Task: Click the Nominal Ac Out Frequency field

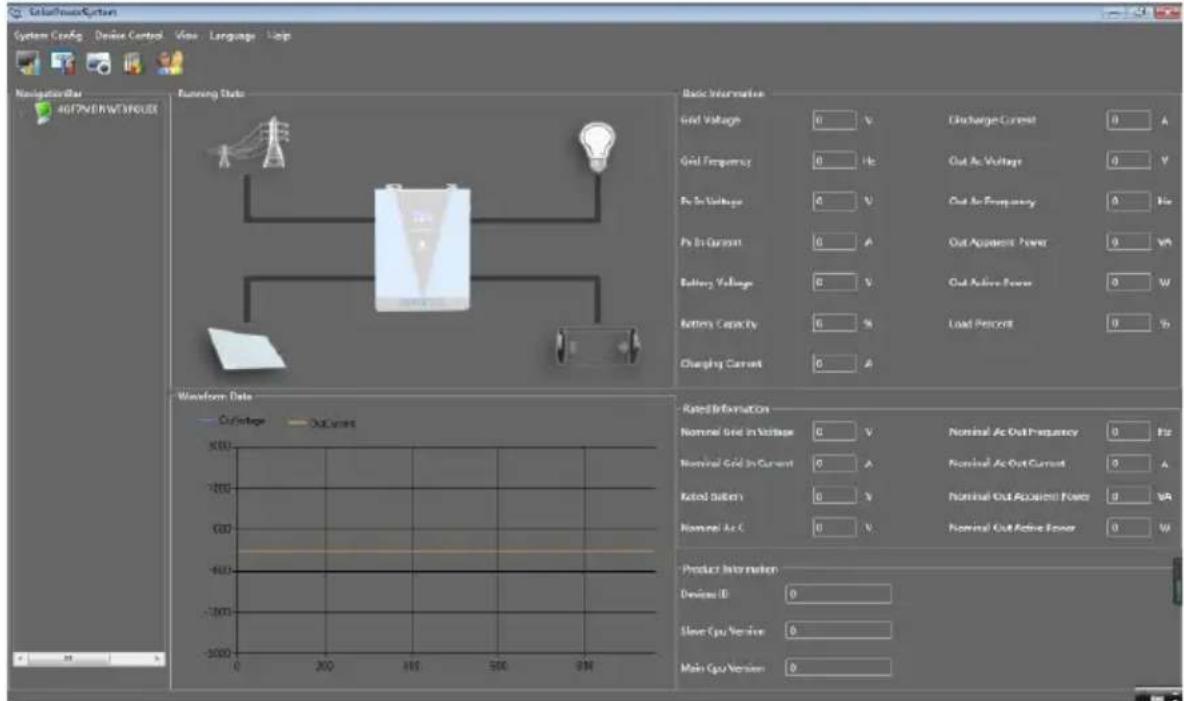Action: point(1129,431)
